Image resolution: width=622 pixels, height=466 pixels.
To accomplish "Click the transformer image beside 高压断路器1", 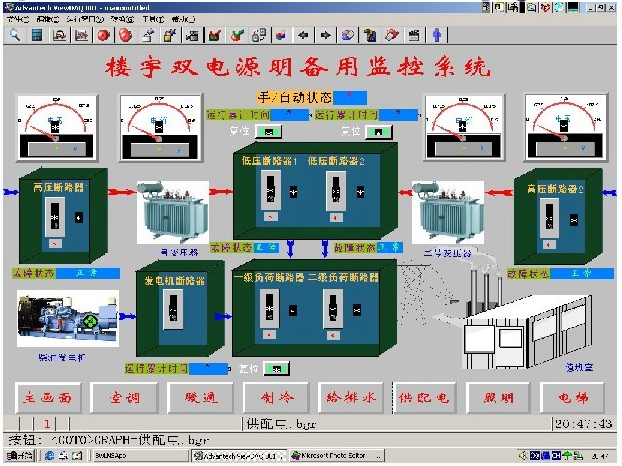I will pos(172,210).
